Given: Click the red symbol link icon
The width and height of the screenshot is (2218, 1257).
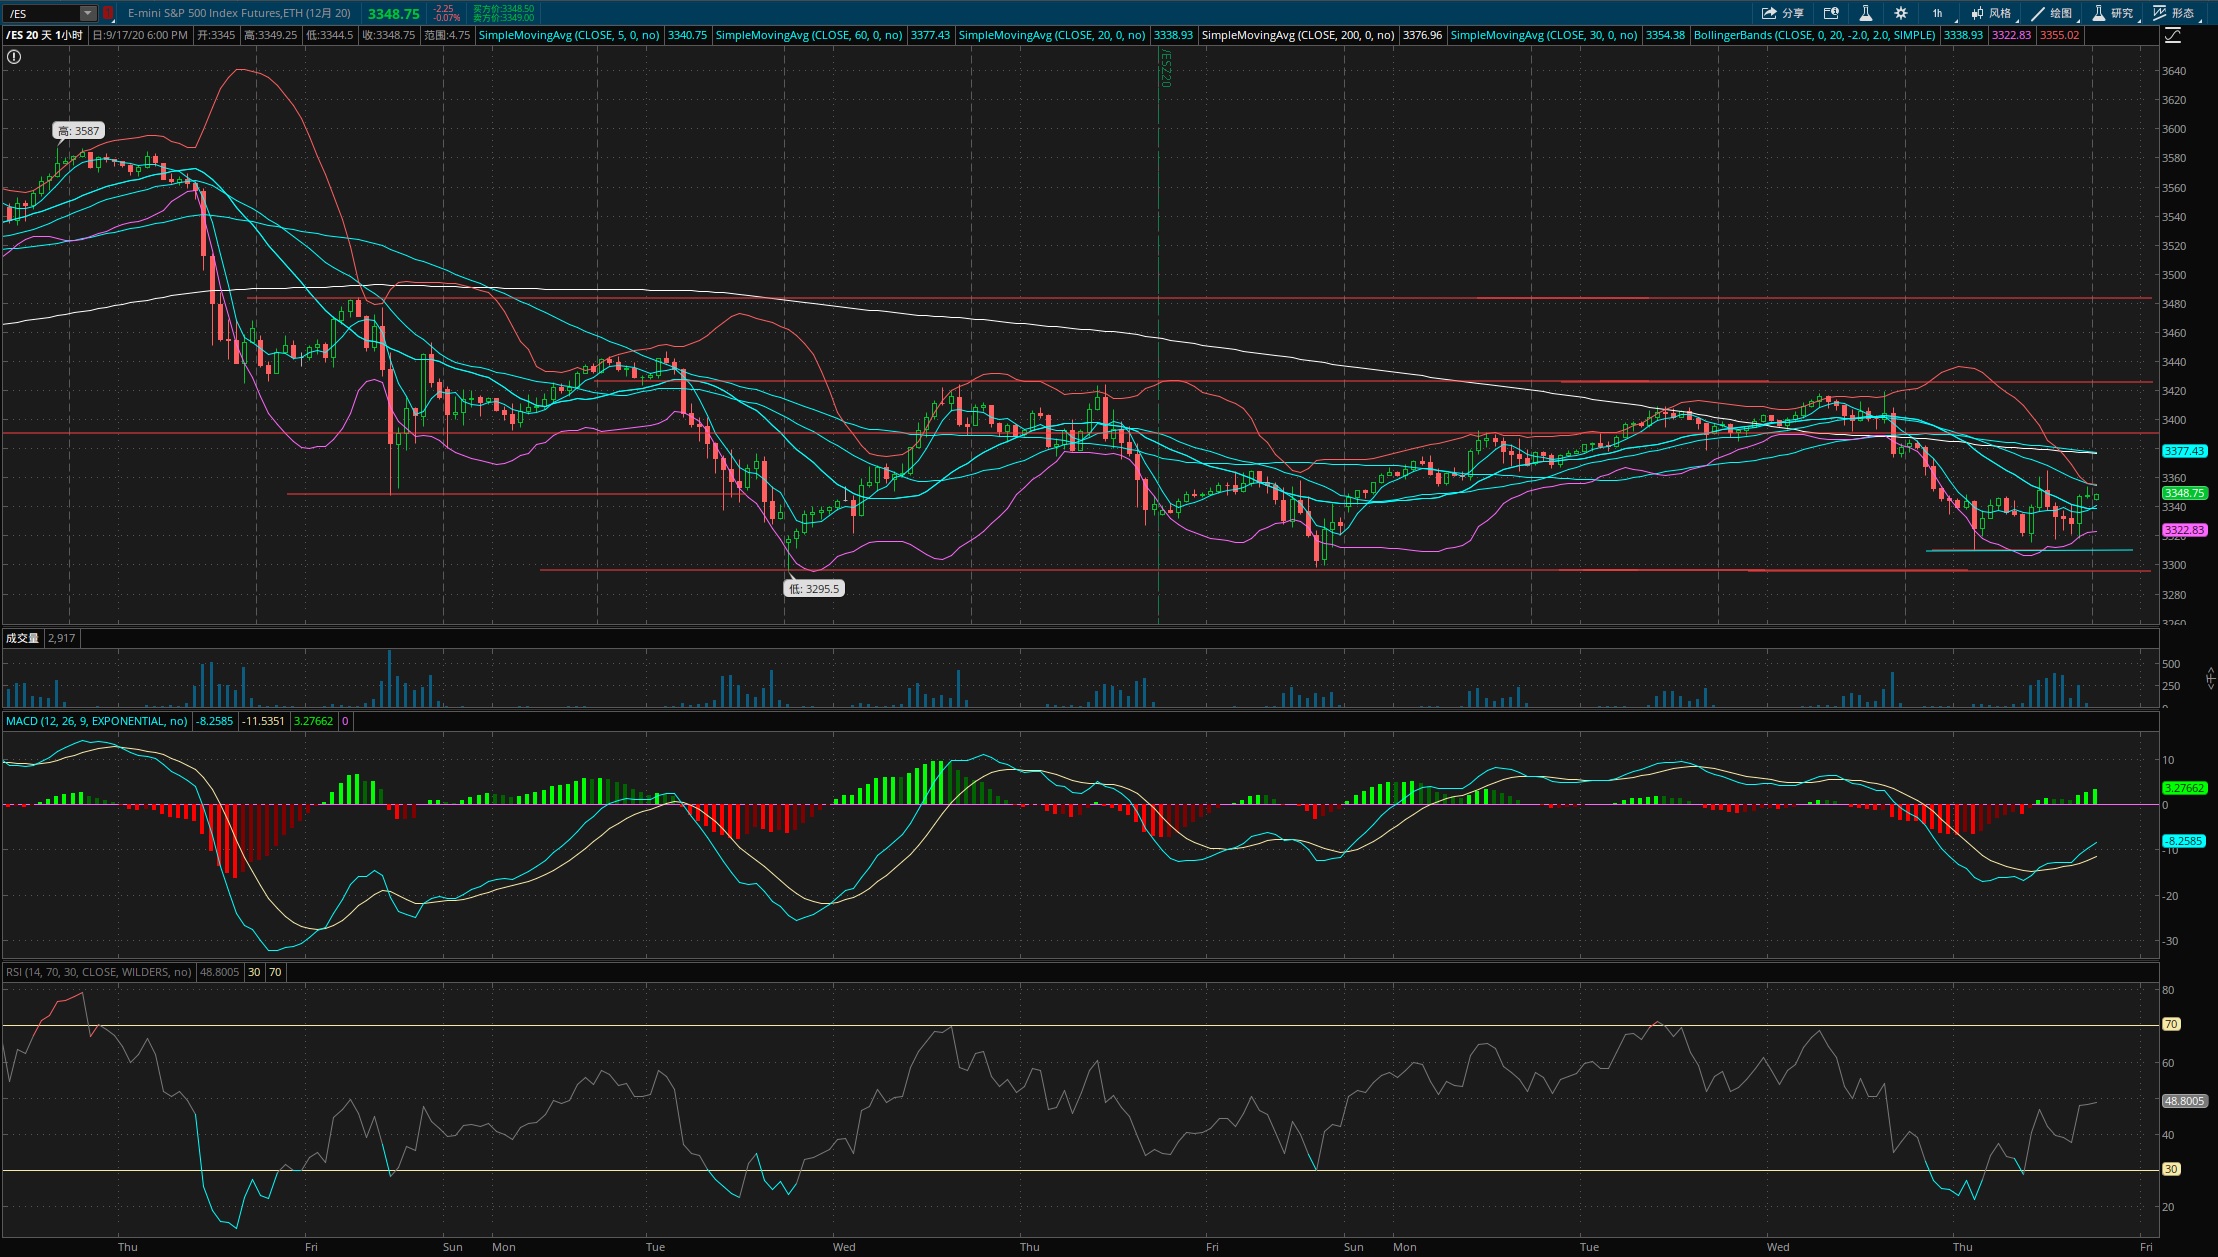Looking at the screenshot, I should pos(108,13).
